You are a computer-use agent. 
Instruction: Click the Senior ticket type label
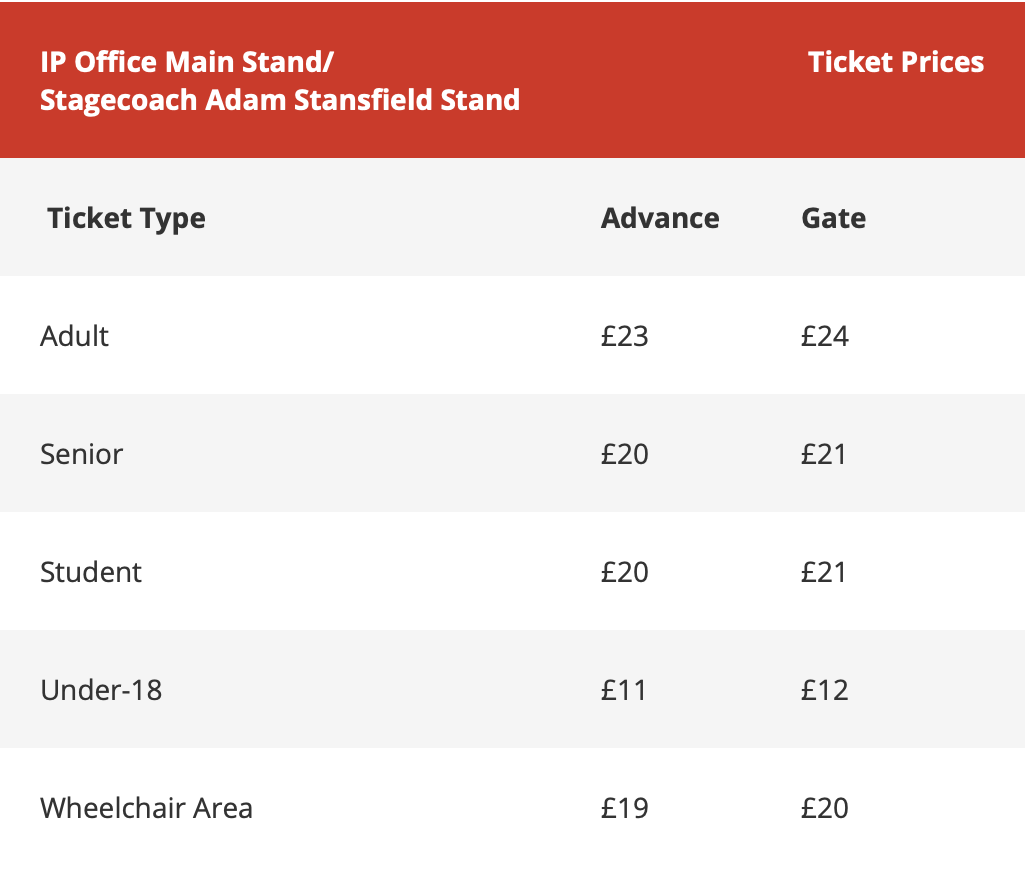pyautogui.click(x=81, y=454)
